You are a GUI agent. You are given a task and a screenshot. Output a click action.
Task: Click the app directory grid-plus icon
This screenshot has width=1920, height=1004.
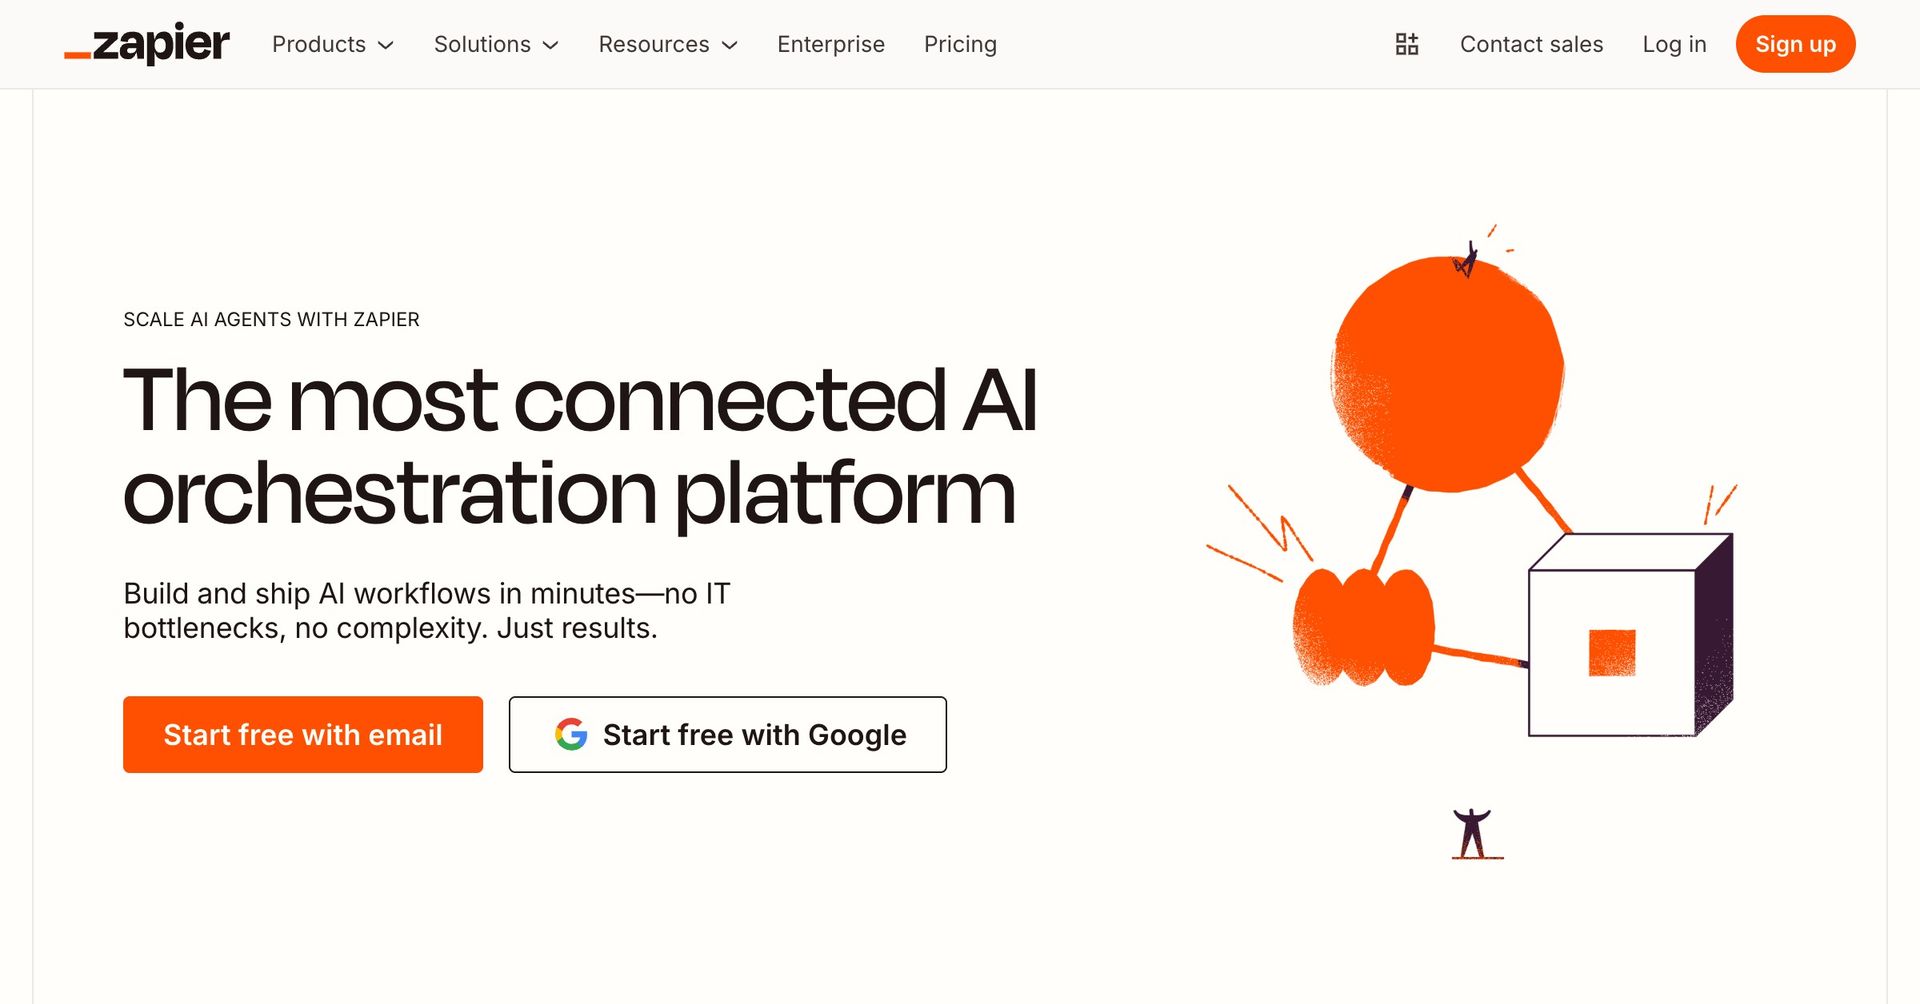tap(1406, 44)
